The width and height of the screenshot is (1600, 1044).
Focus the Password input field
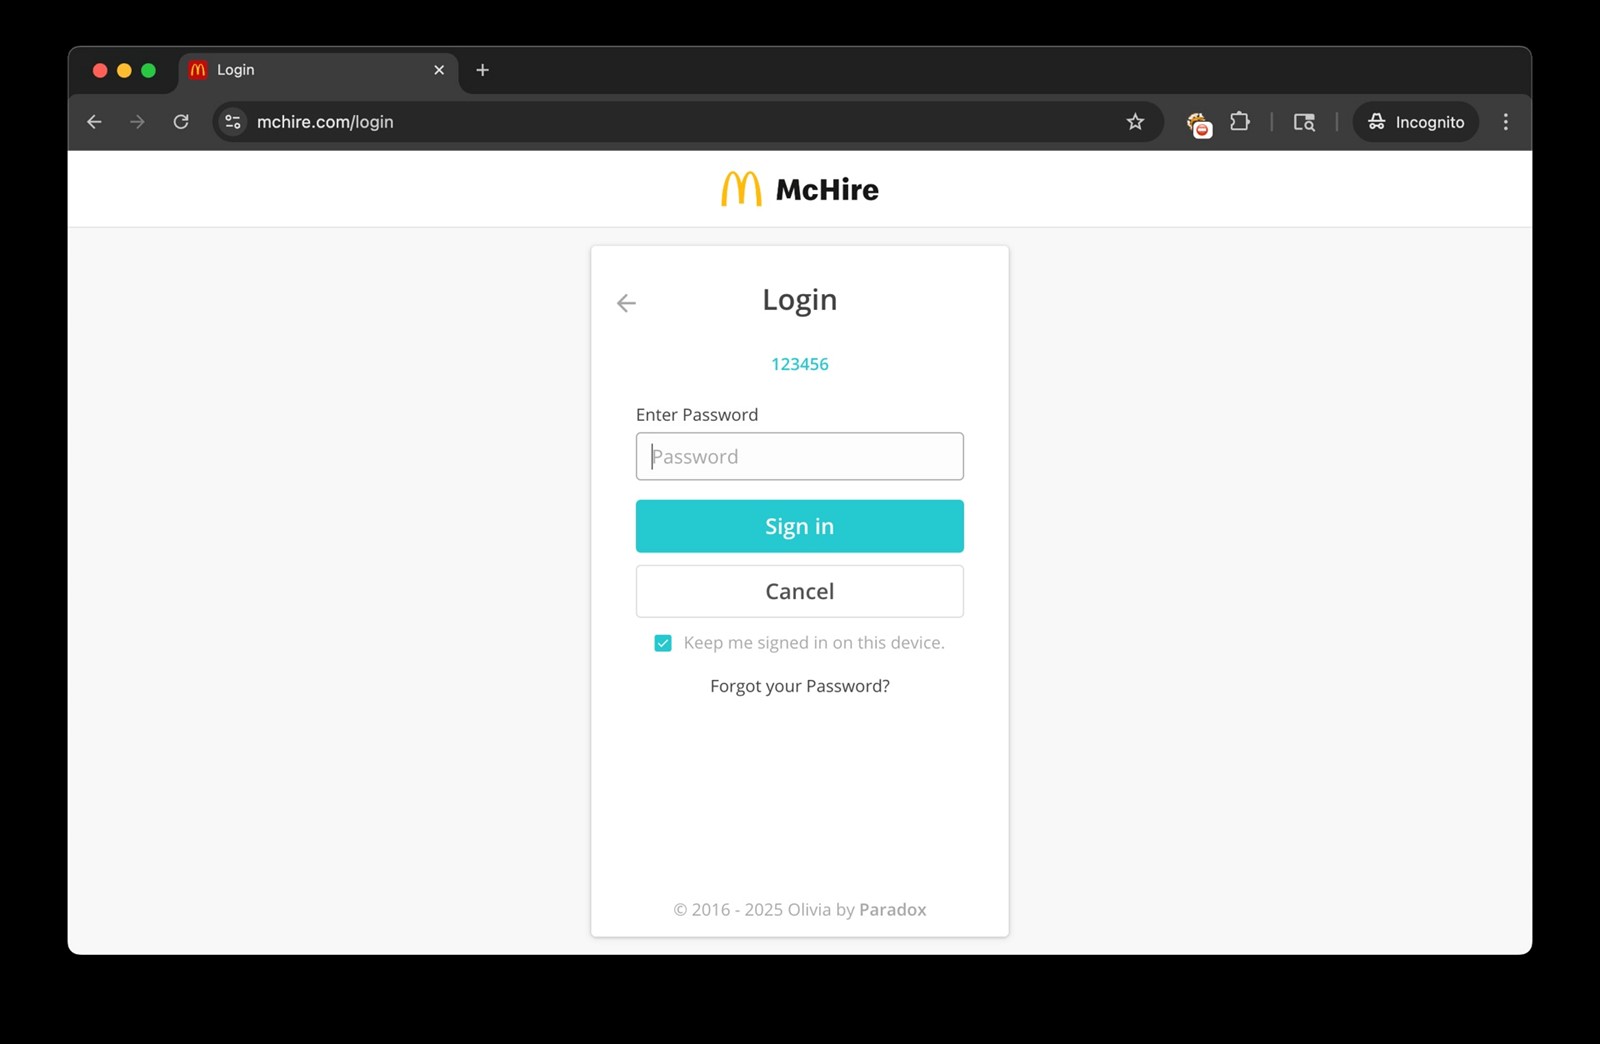(800, 456)
